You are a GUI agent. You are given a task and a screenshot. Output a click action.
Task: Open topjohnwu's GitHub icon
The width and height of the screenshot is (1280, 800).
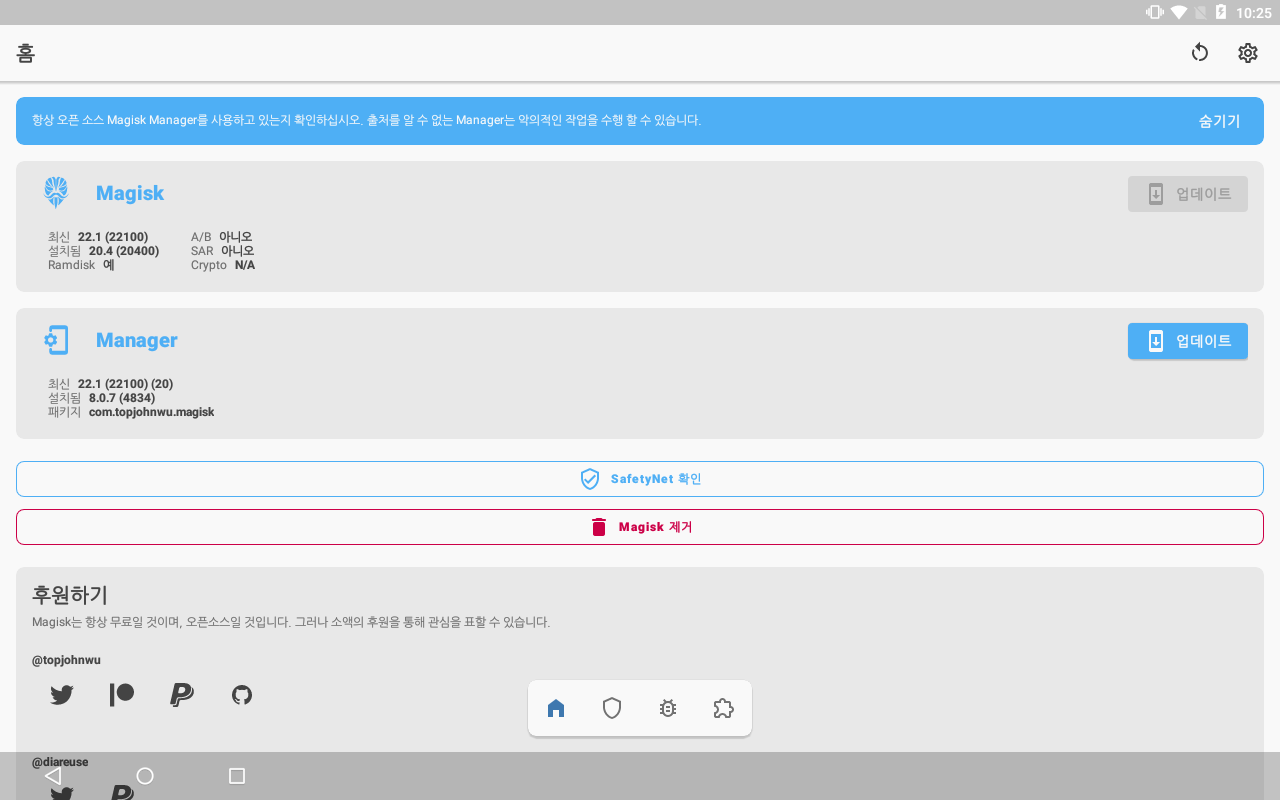click(242, 694)
